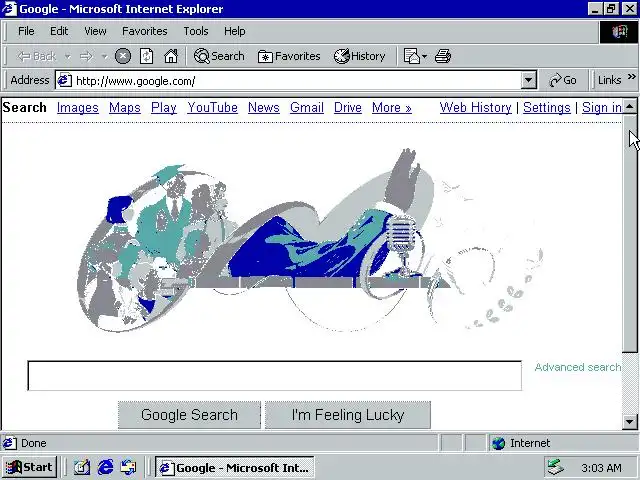The image size is (640, 480).
Task: Click the Maps link
Action: click(x=124, y=107)
